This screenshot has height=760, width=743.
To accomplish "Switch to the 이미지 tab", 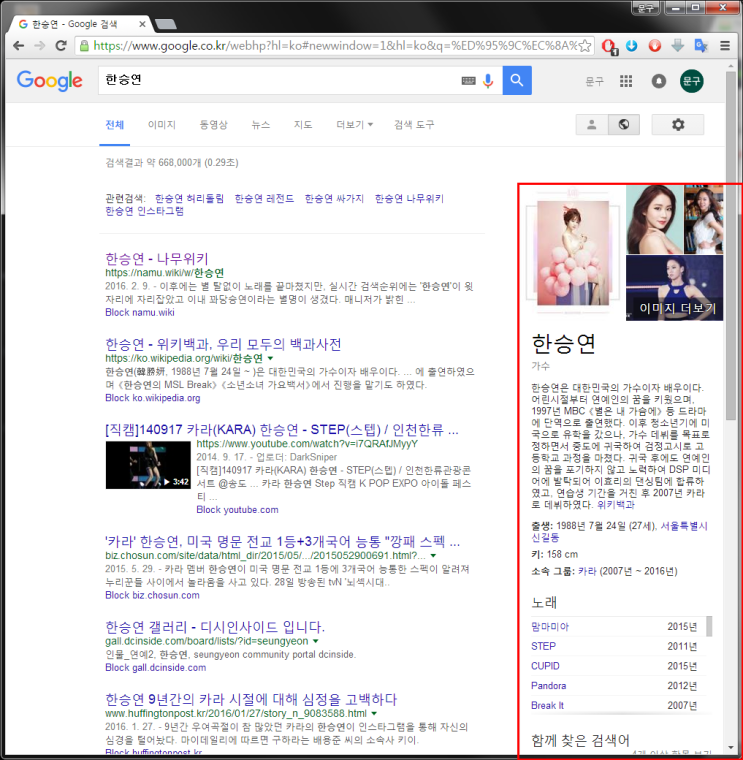I will click(x=162, y=125).
